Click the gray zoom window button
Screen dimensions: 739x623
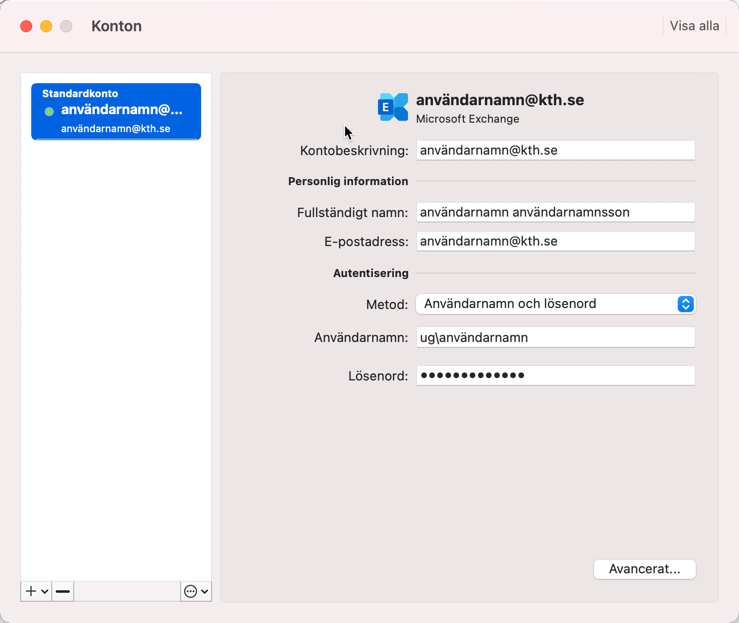[66, 26]
